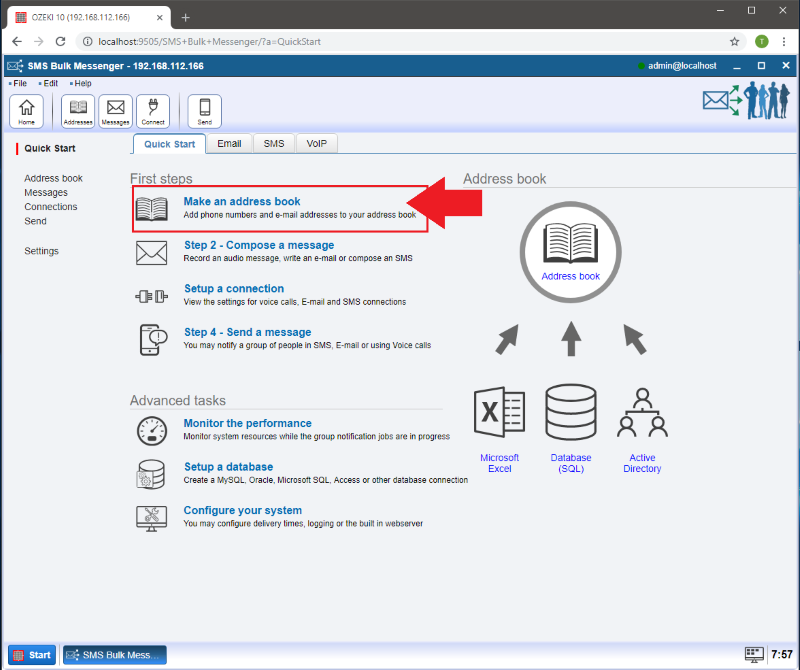Open Settings from the left sidebar
The image size is (800, 670).
point(41,250)
